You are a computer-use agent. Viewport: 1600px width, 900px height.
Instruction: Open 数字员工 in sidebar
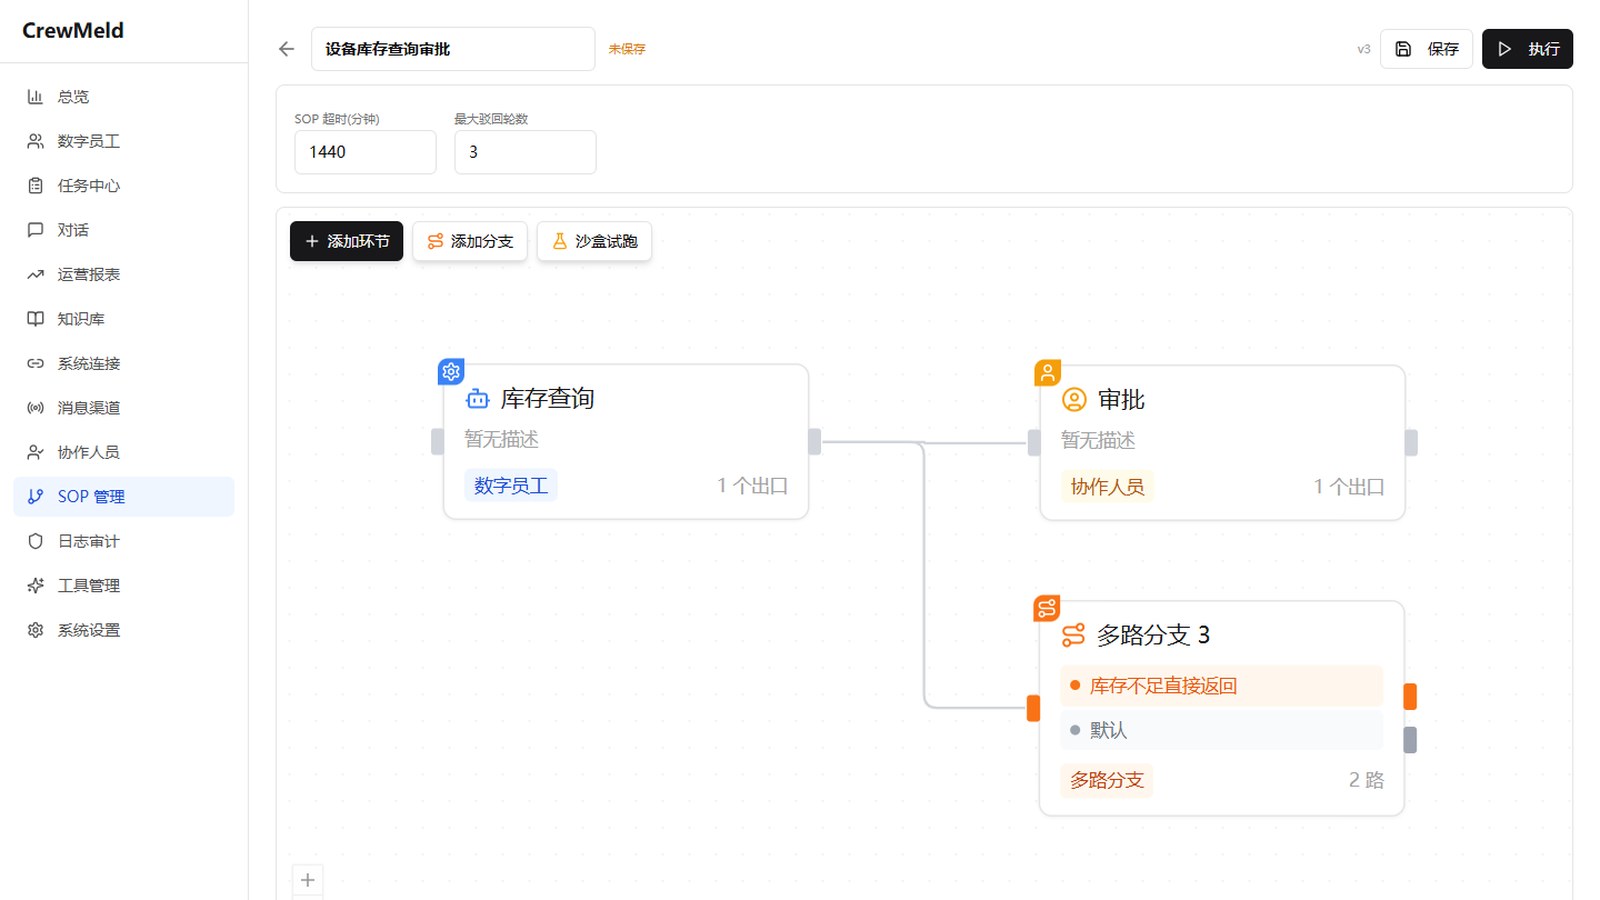(x=124, y=141)
